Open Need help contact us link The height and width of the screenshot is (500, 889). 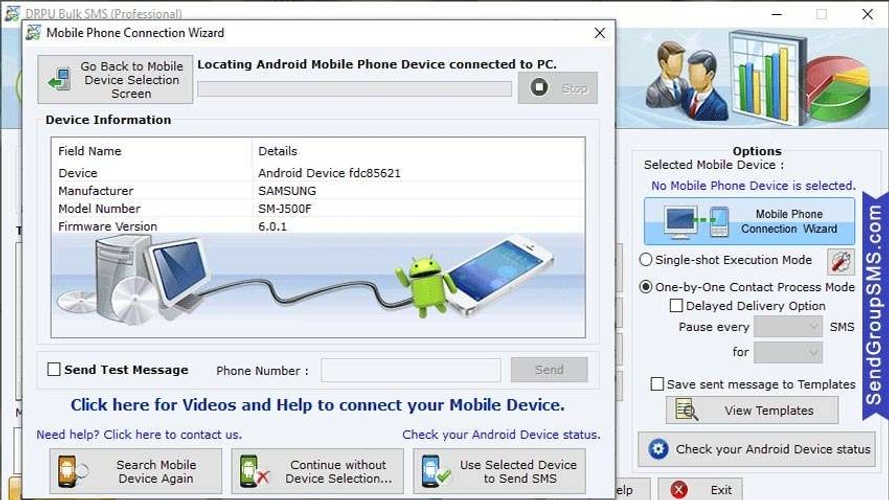point(139,434)
